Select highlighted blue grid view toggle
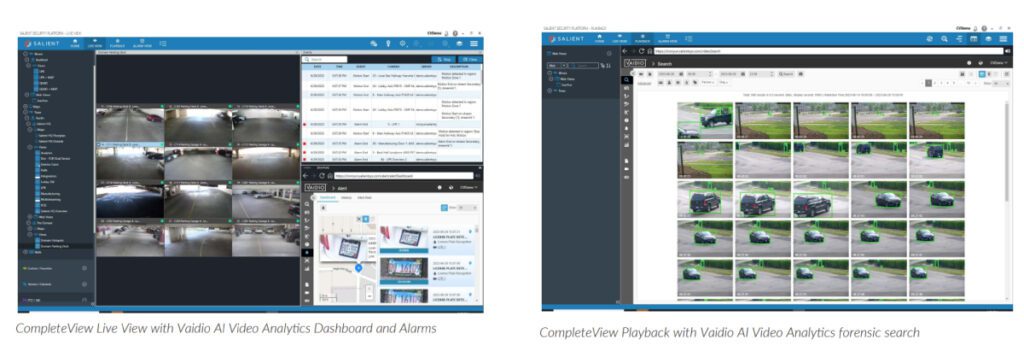1024x363 pixels. click(982, 74)
